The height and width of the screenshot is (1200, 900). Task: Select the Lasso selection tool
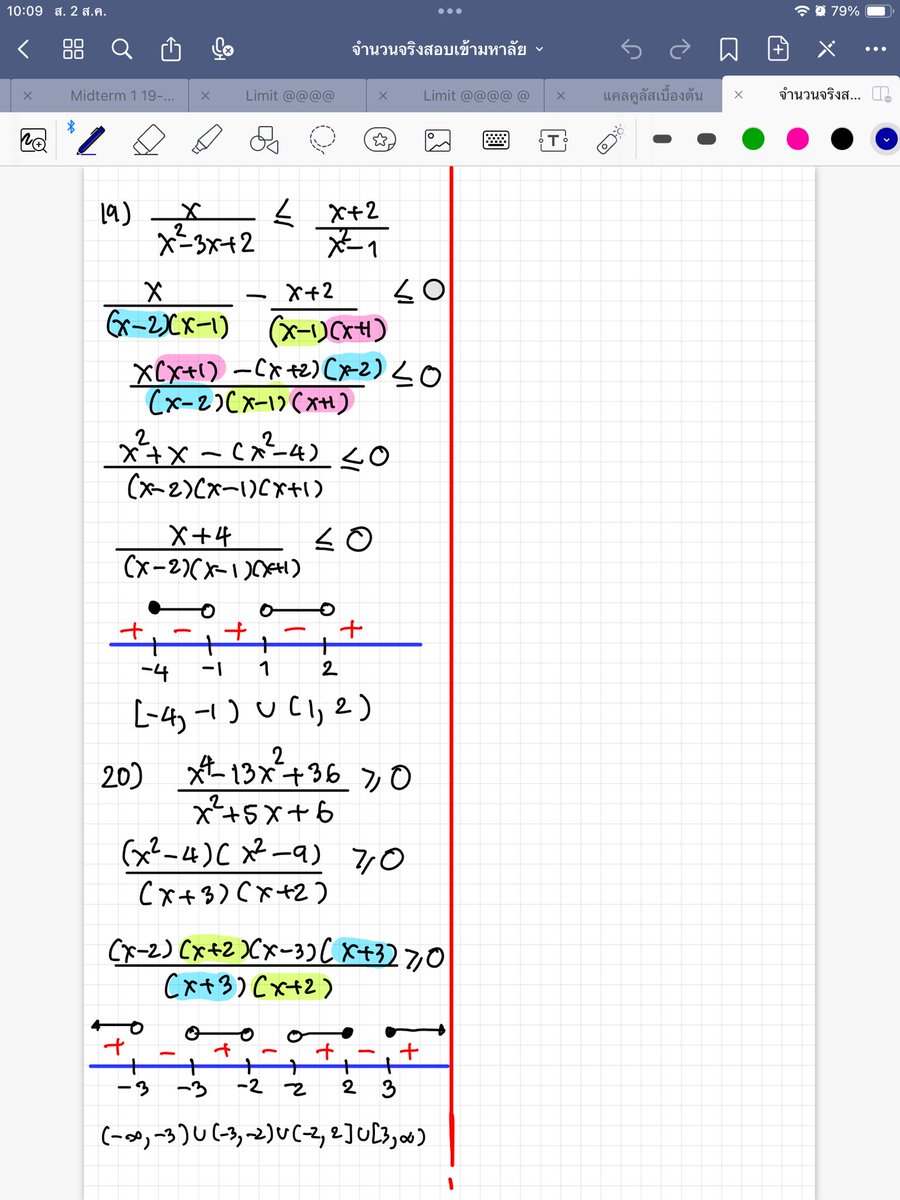pyautogui.click(x=321, y=140)
